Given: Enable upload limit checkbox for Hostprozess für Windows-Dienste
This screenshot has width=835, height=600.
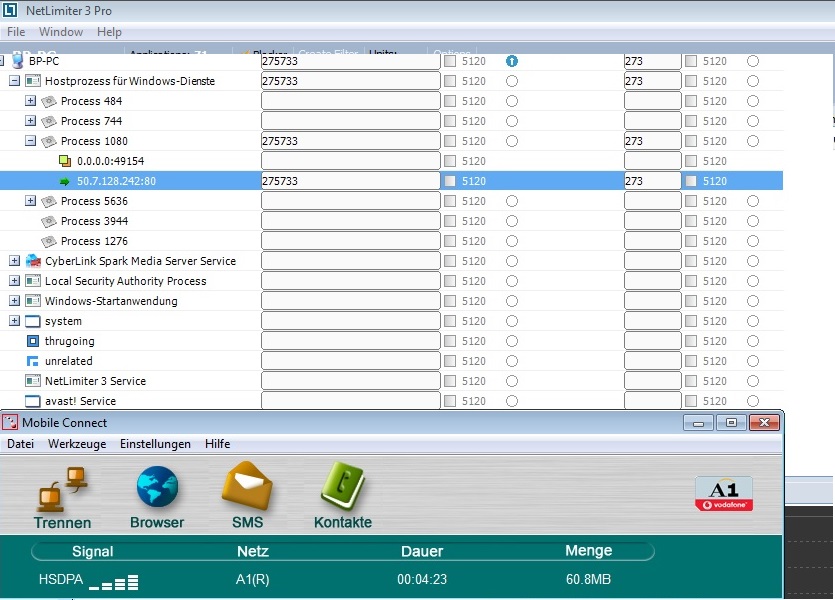Looking at the screenshot, I should click(x=691, y=81).
